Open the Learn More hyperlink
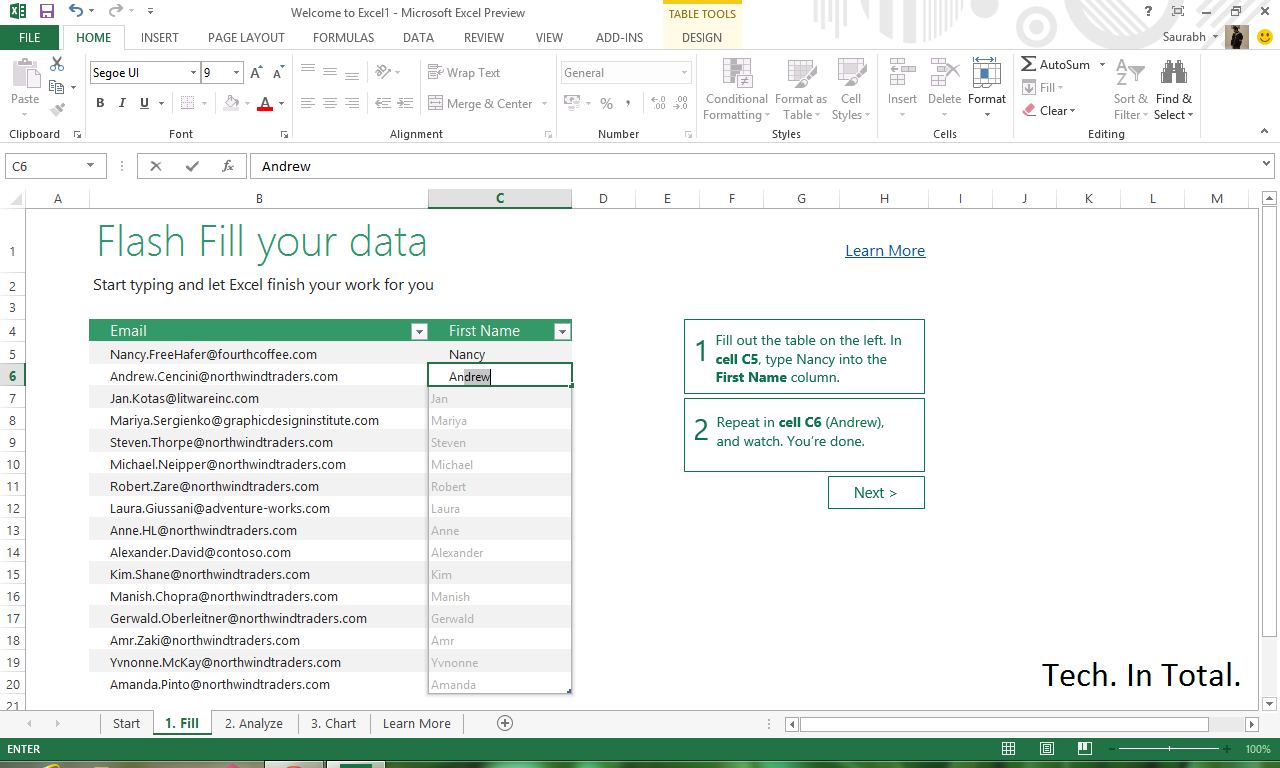Image resolution: width=1280 pixels, height=768 pixels. click(x=884, y=250)
